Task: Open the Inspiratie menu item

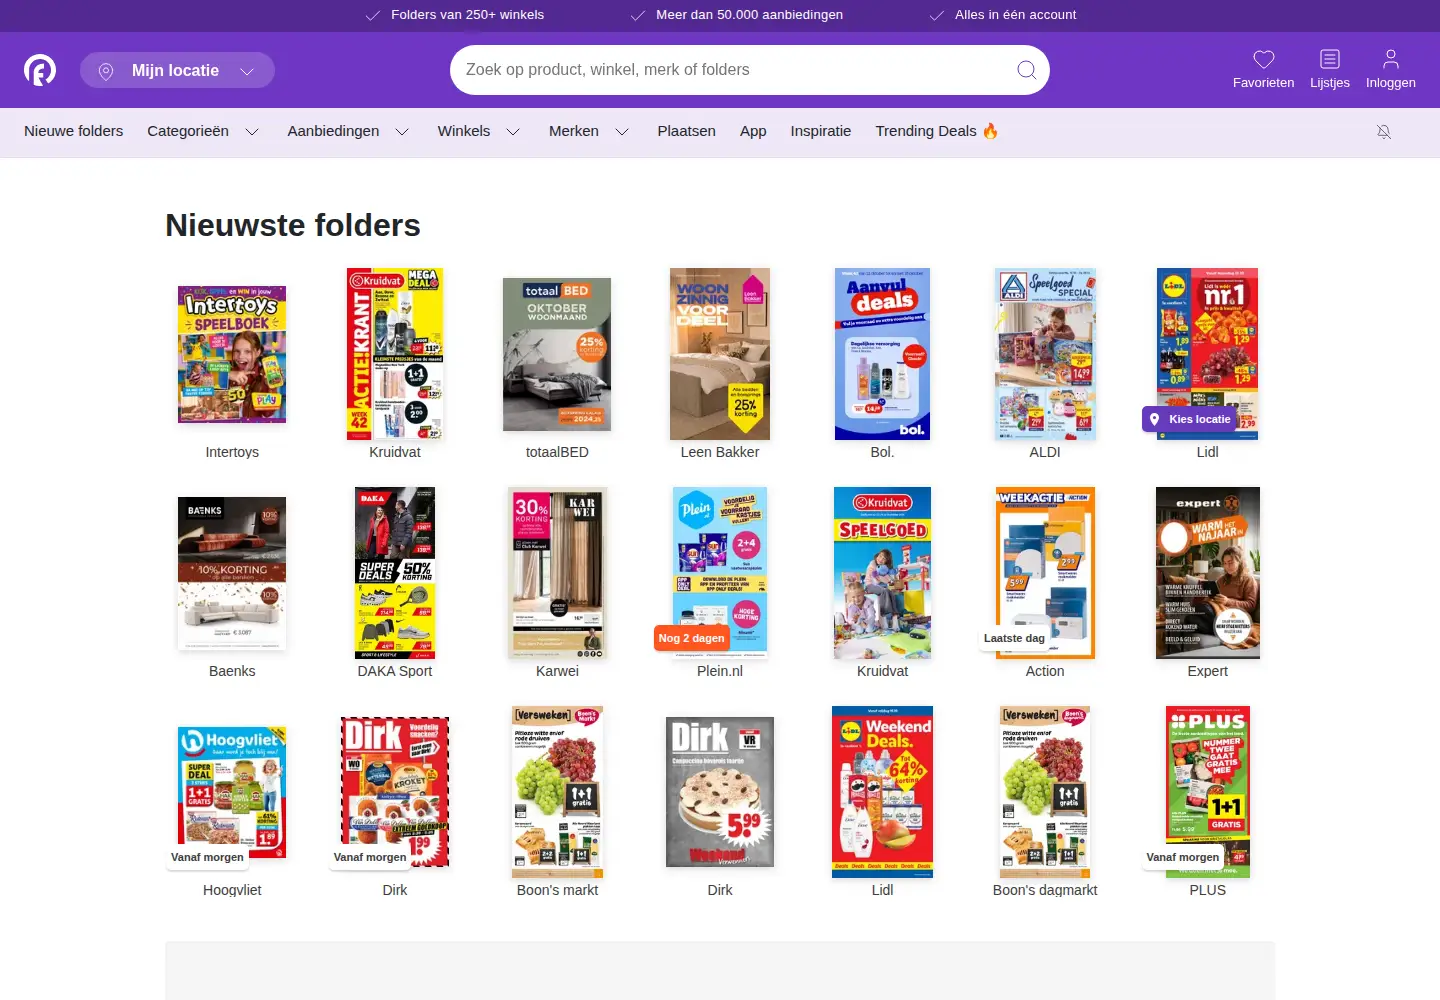Action: 821,131
